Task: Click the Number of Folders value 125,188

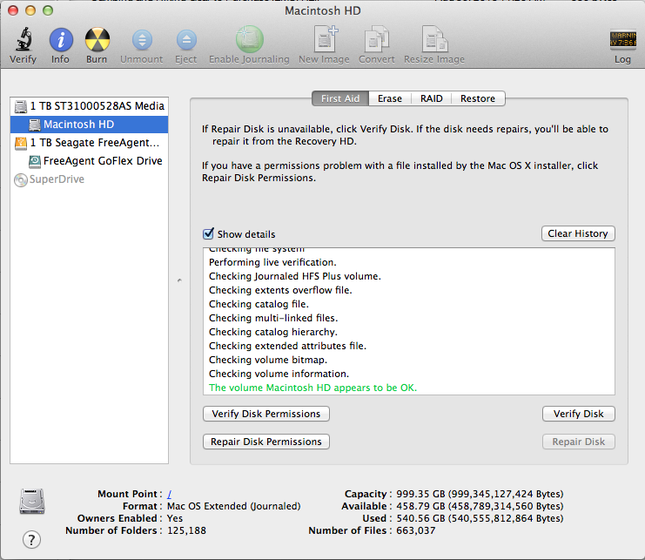Action: (x=186, y=531)
